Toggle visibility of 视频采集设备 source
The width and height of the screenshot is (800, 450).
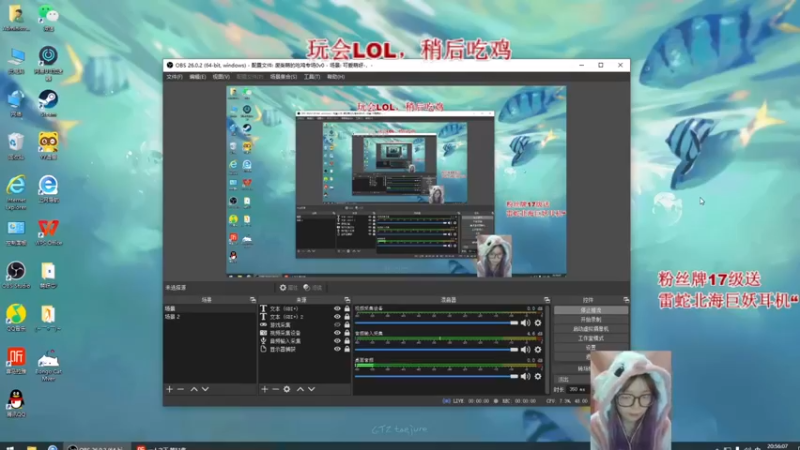click(337, 333)
